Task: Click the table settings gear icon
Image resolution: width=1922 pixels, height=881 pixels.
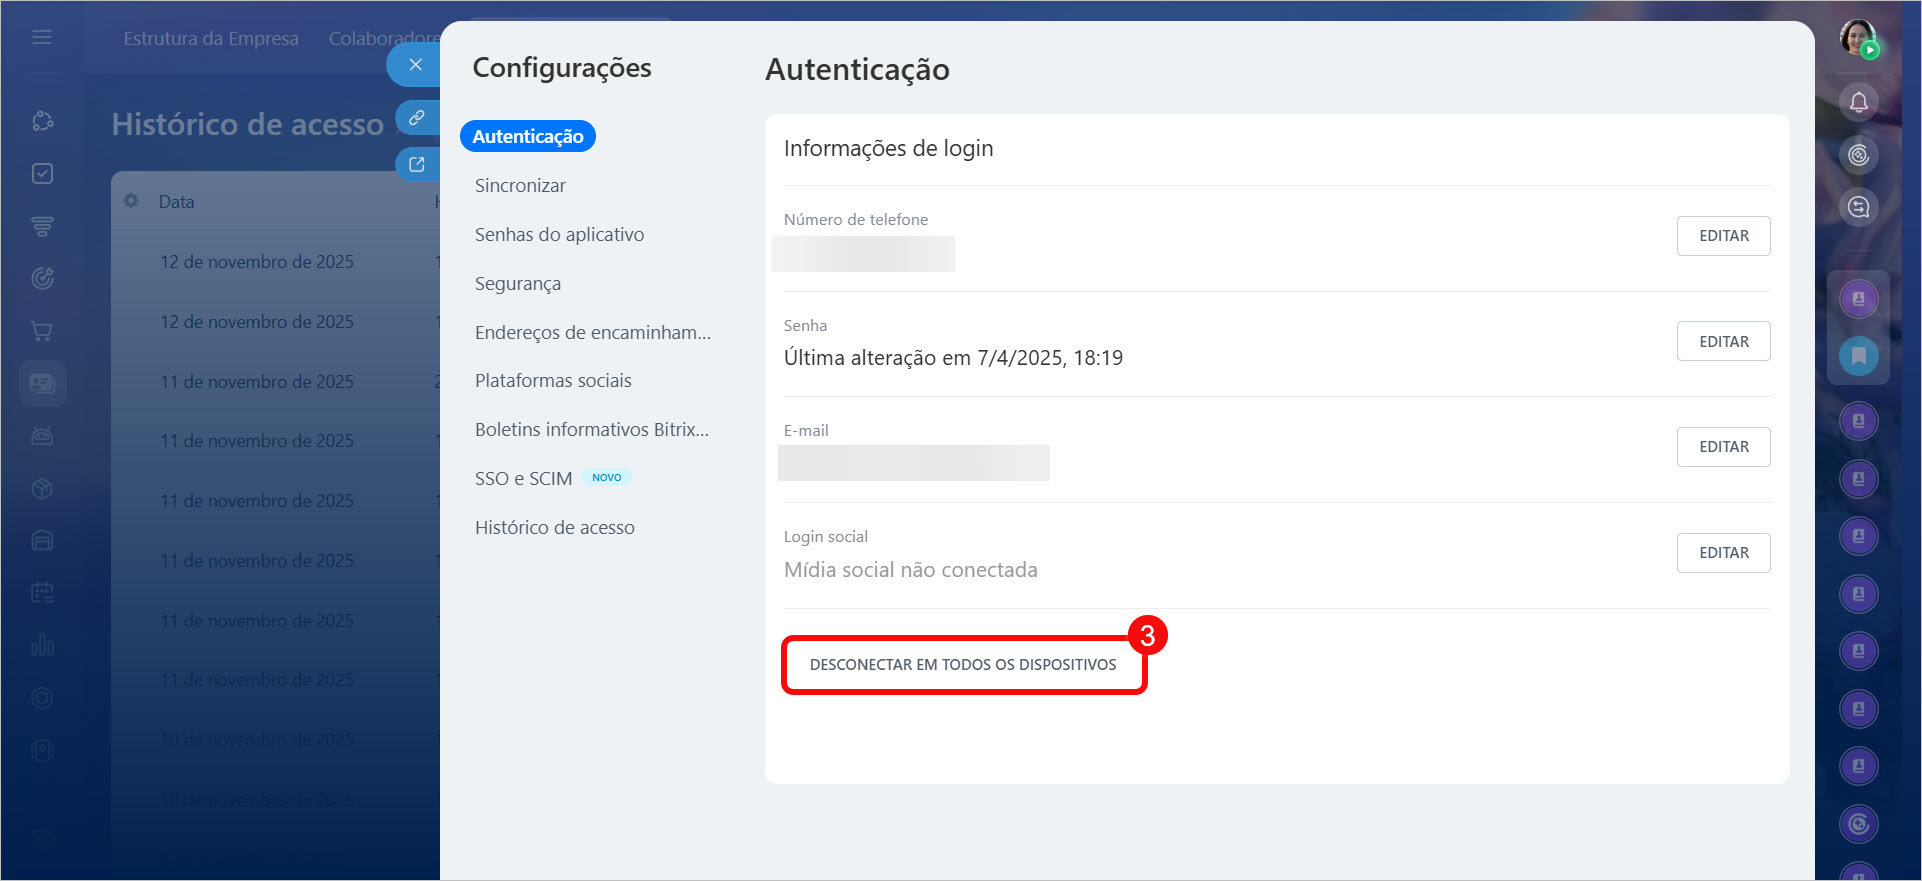Action: [131, 201]
